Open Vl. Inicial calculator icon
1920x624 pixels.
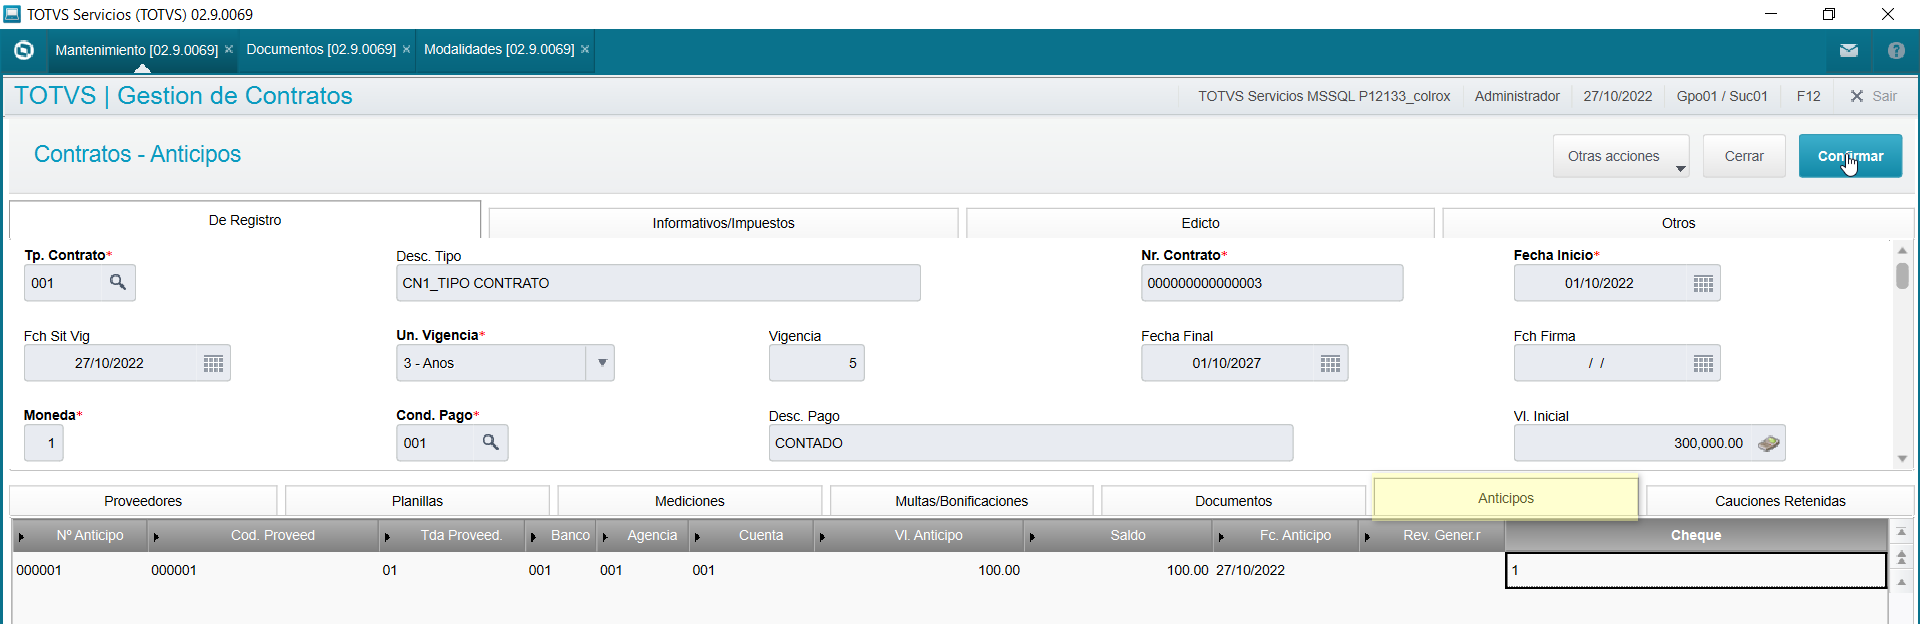pos(1768,443)
